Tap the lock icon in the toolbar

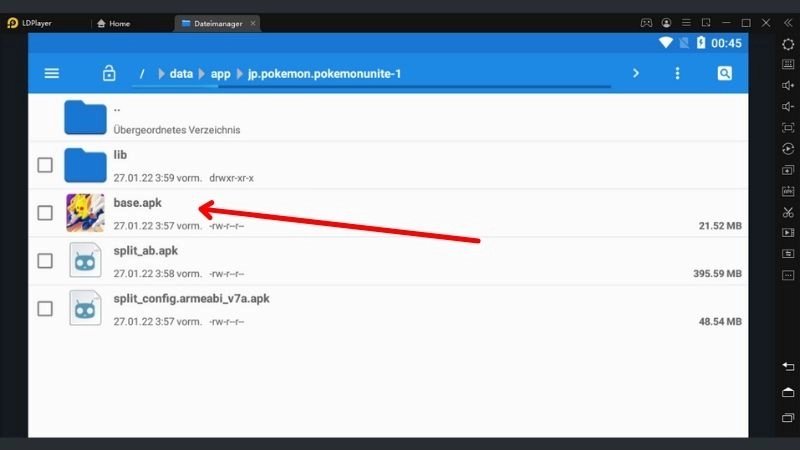[x=109, y=73]
